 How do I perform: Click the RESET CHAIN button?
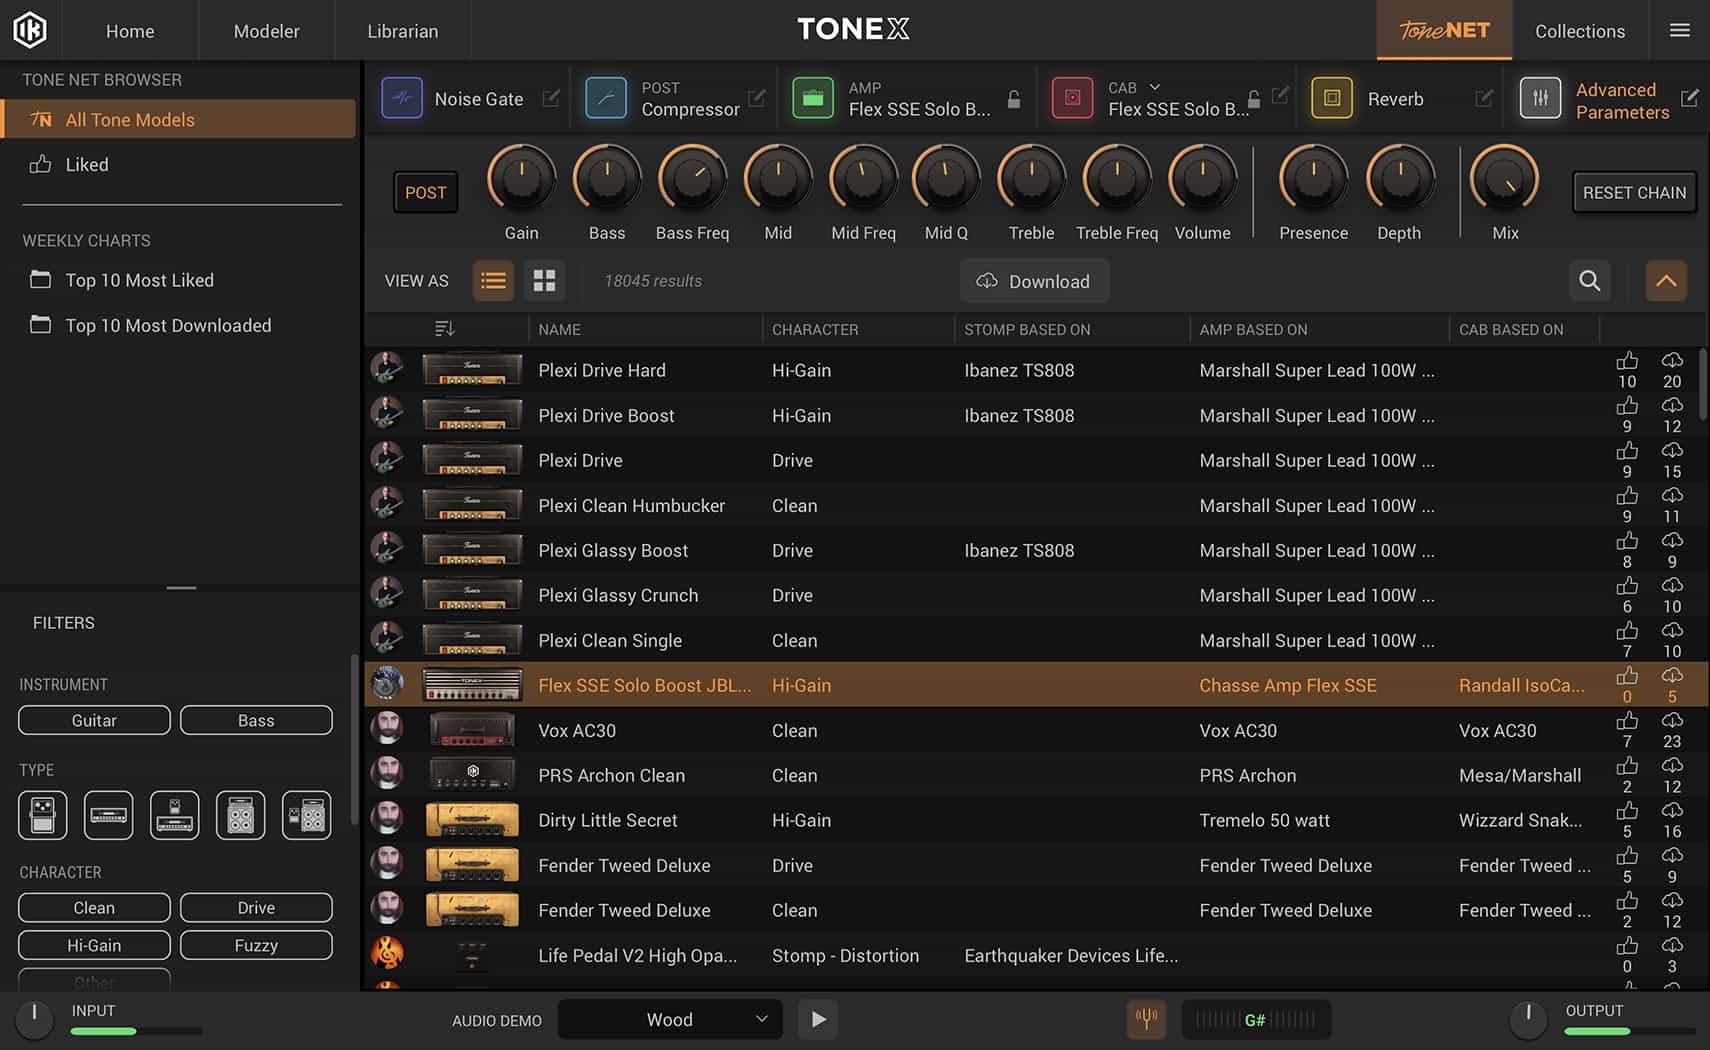(1634, 192)
